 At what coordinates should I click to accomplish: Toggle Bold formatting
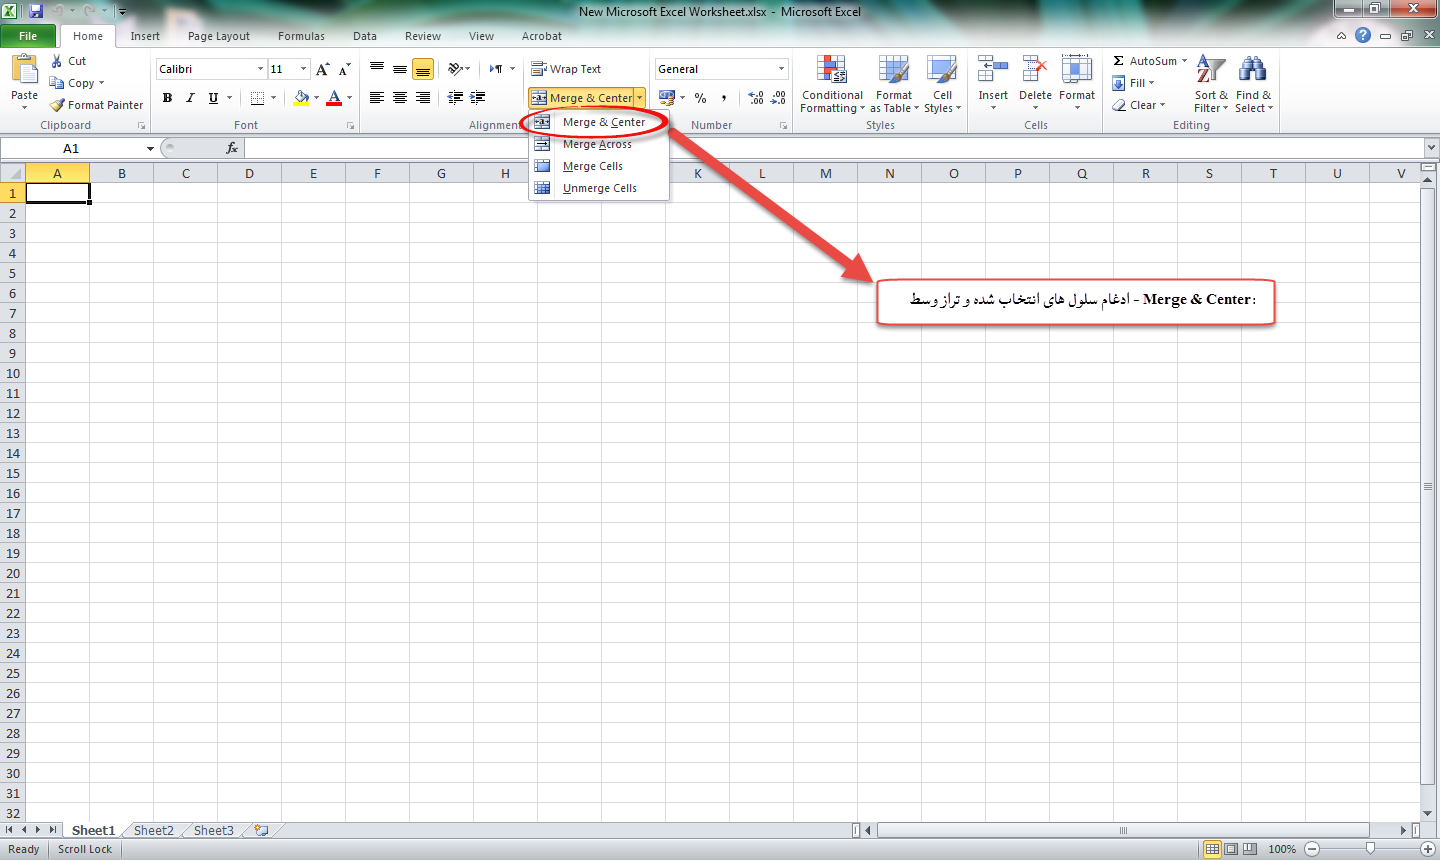[x=167, y=98]
